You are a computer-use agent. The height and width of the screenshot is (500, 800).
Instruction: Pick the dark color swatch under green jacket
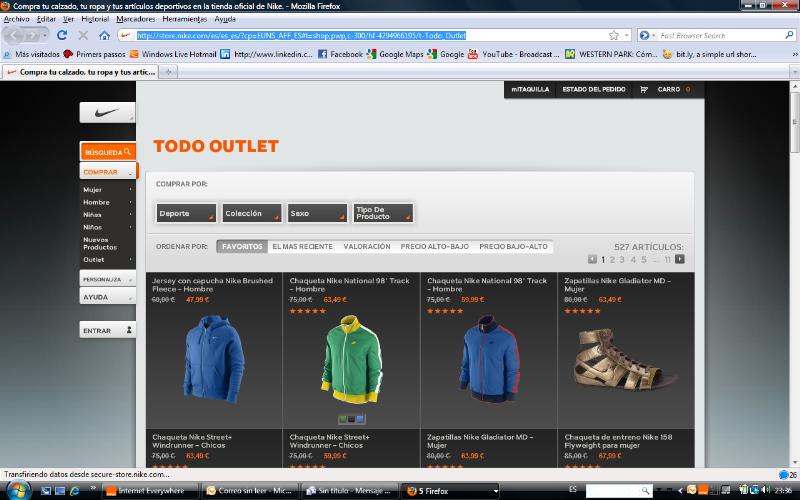coord(352,419)
